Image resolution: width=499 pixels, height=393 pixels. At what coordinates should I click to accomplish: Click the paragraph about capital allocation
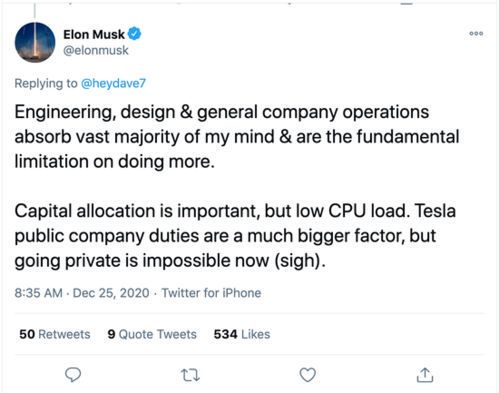click(235, 236)
